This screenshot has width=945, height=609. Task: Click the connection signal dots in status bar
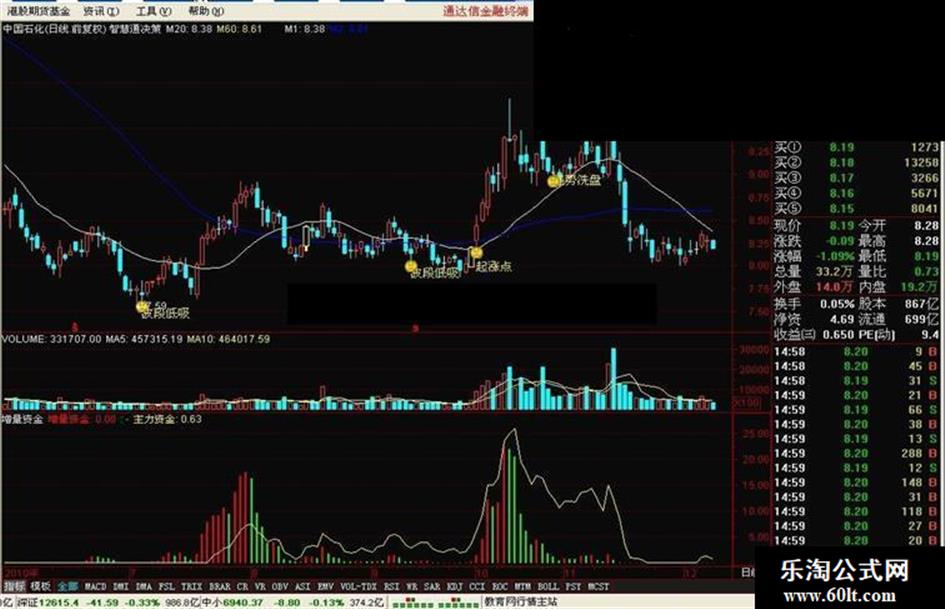point(435,602)
